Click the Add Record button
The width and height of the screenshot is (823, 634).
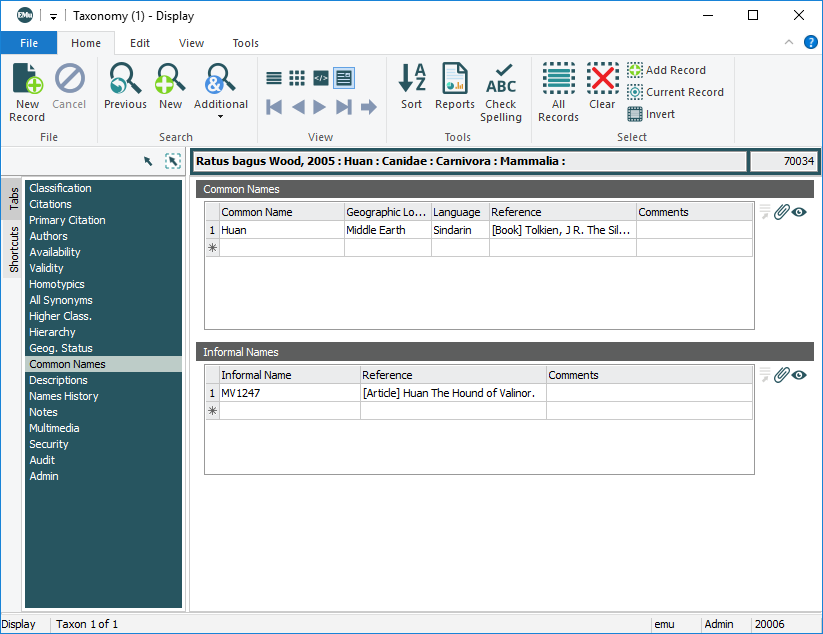[x=666, y=70]
